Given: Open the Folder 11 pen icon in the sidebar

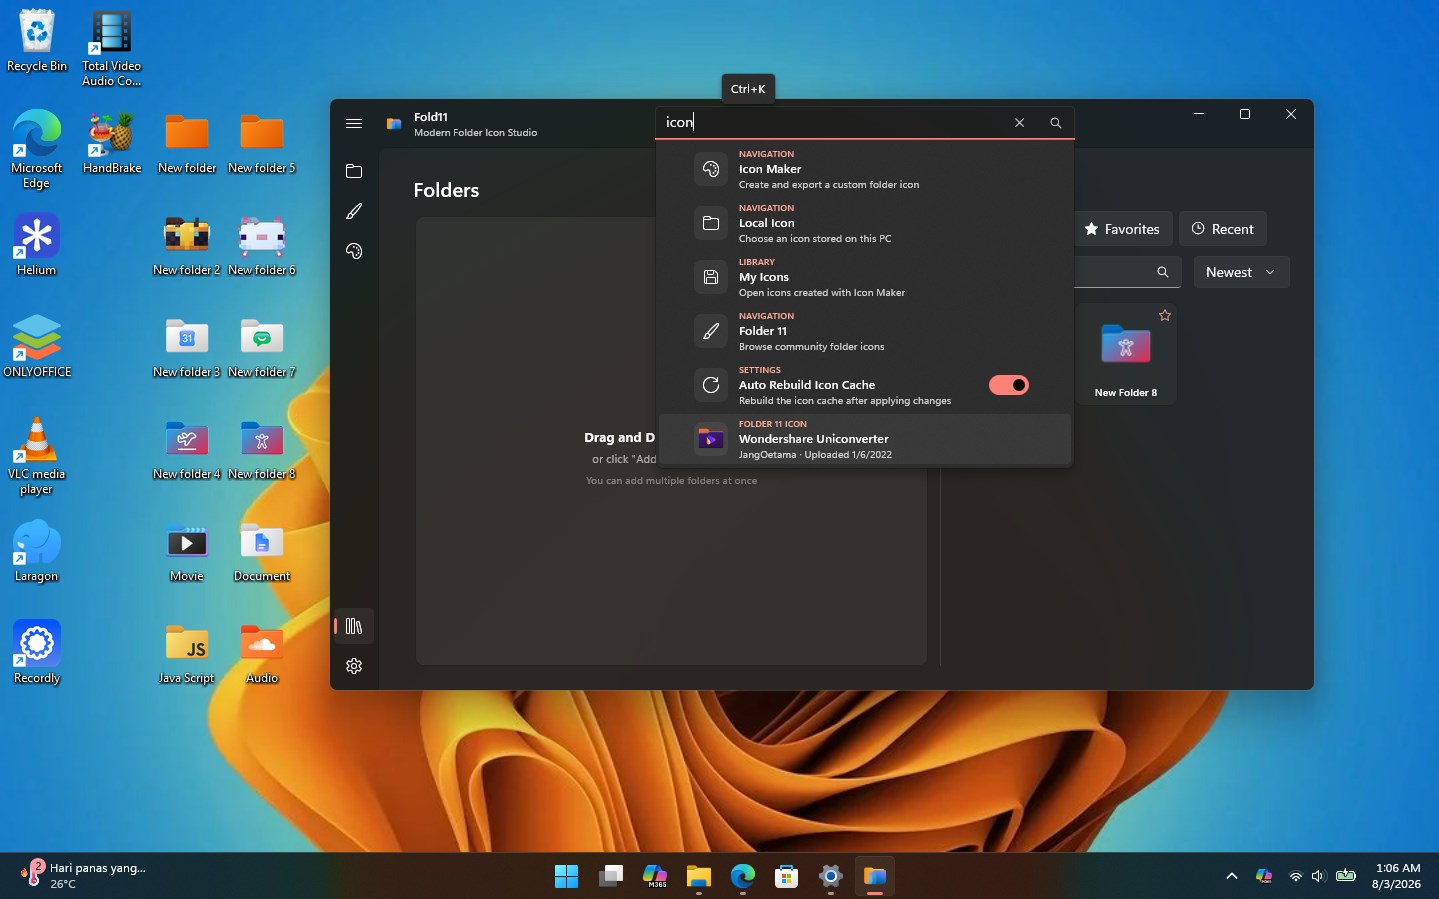Looking at the screenshot, I should coord(354,211).
